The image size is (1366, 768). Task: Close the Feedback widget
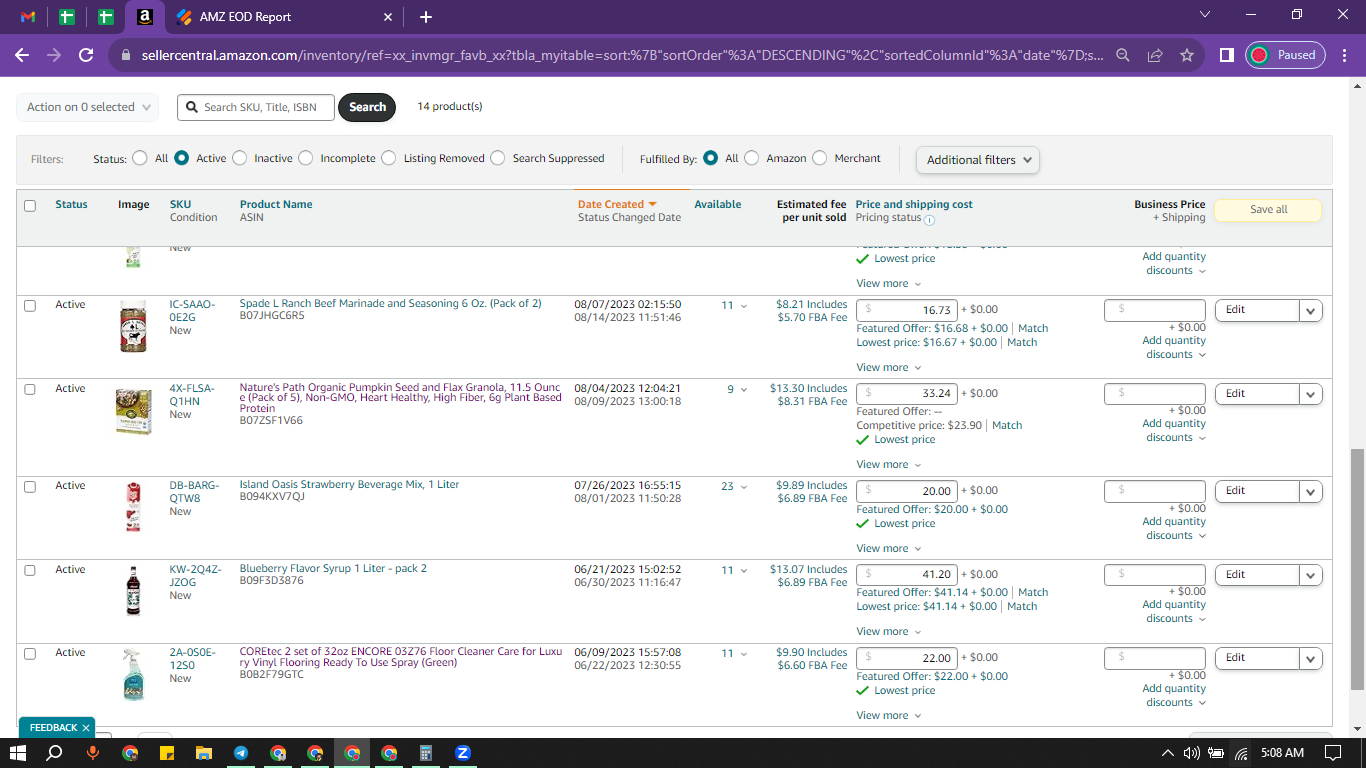(86, 728)
